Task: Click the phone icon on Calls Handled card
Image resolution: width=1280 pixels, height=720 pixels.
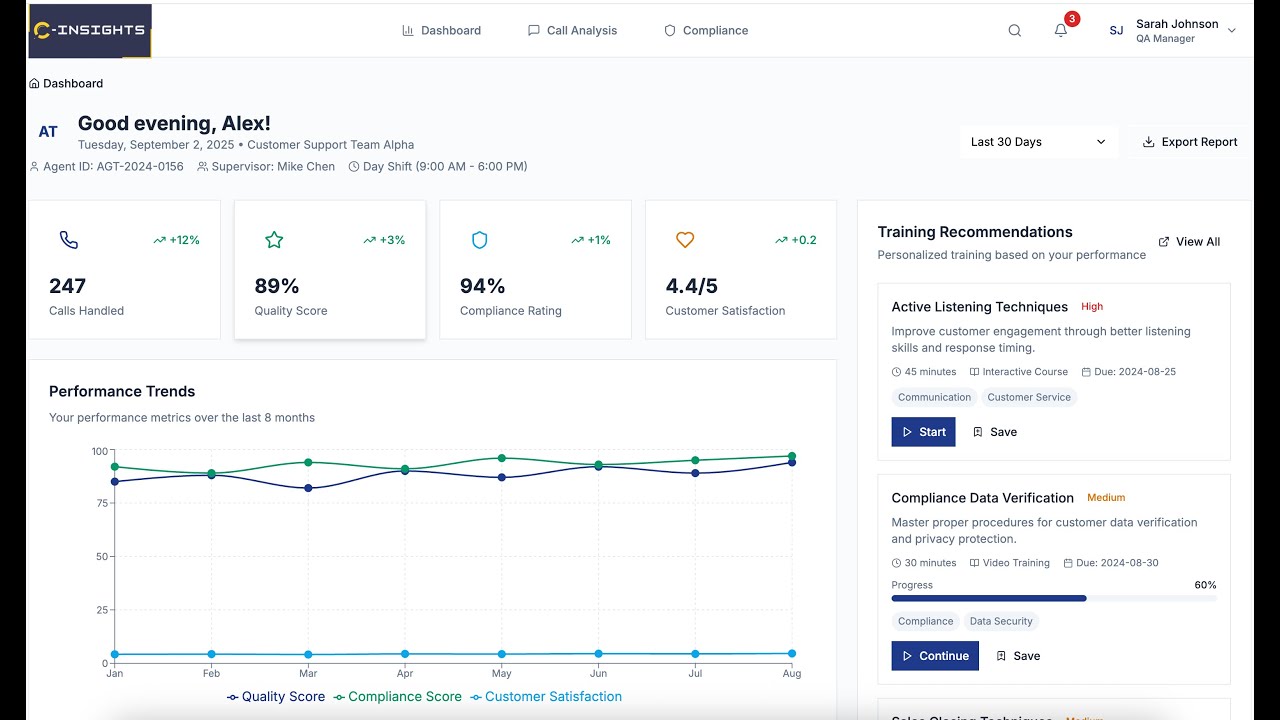Action: click(x=69, y=240)
